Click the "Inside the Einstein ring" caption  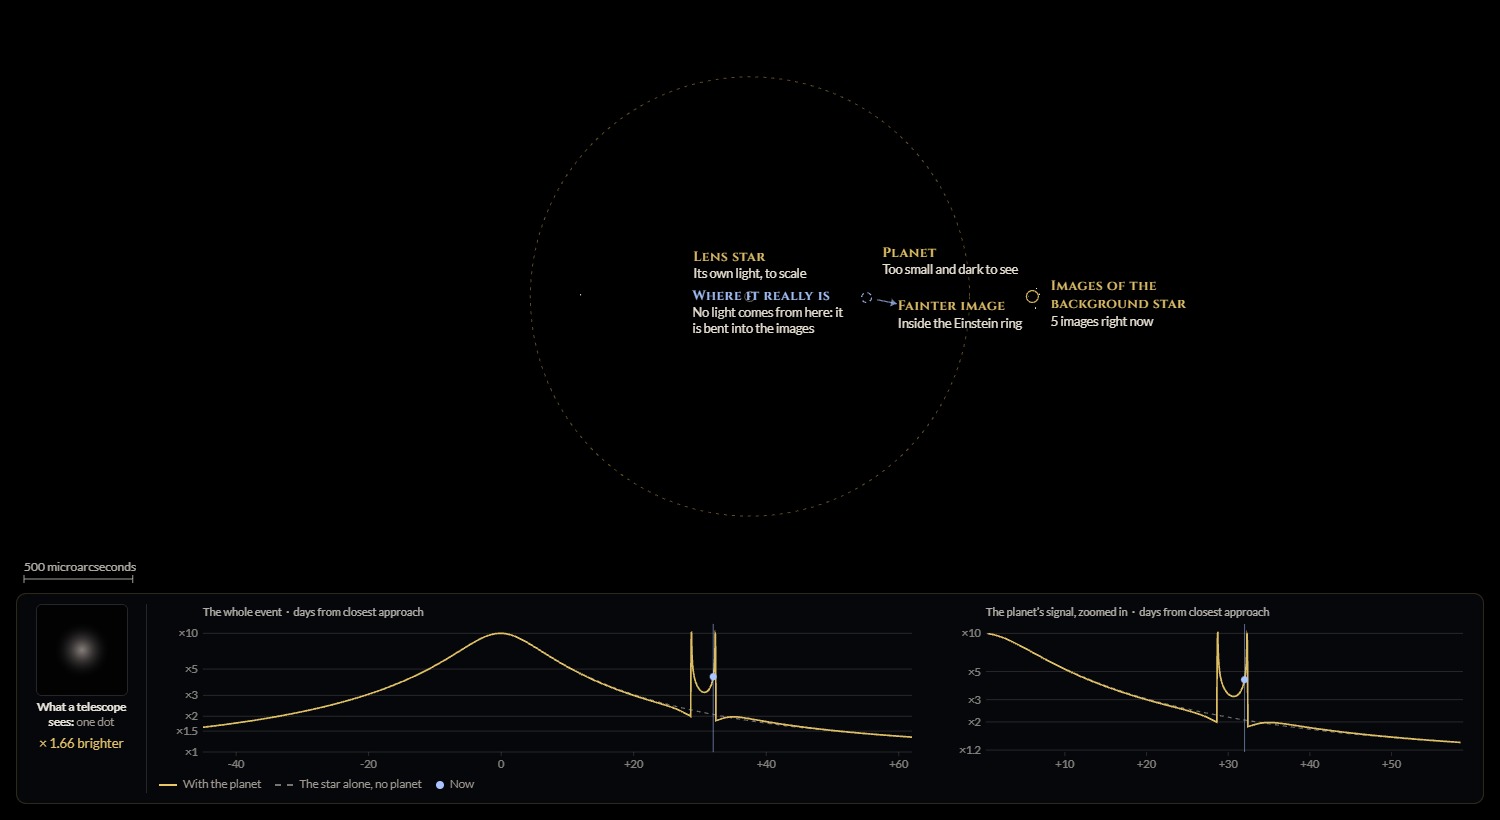coord(960,323)
